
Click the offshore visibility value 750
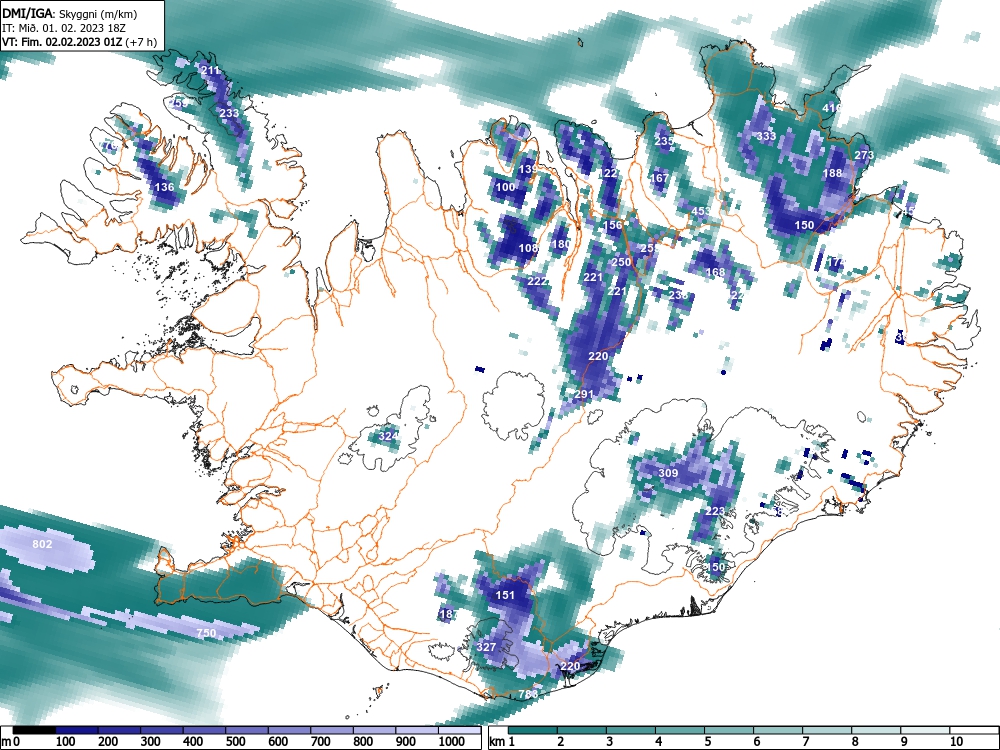tap(206, 633)
